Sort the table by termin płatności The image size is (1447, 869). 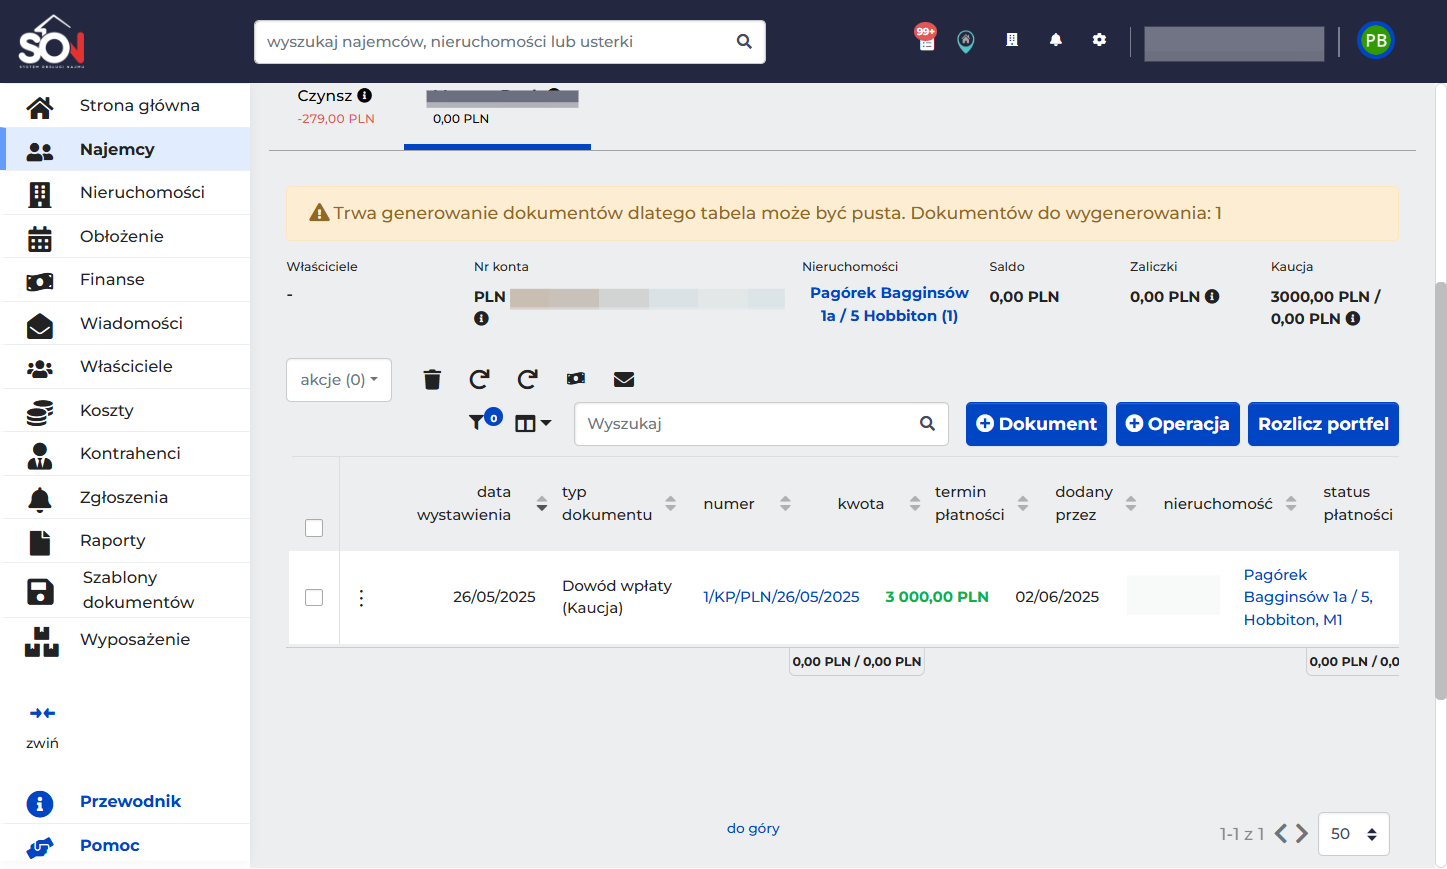[1023, 504]
